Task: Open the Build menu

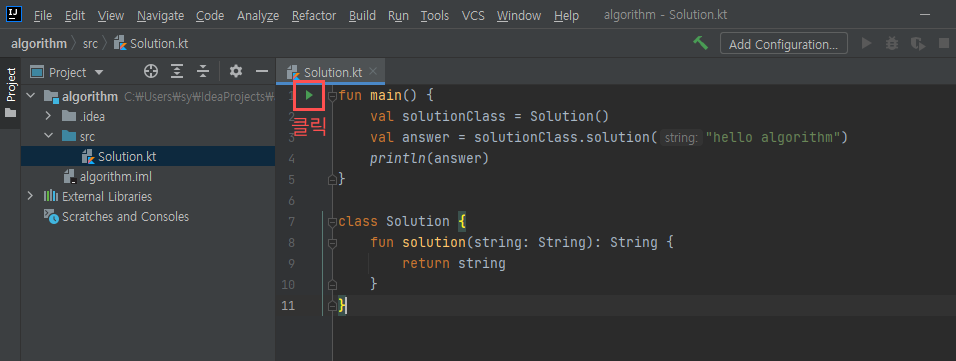Action: coord(362,15)
